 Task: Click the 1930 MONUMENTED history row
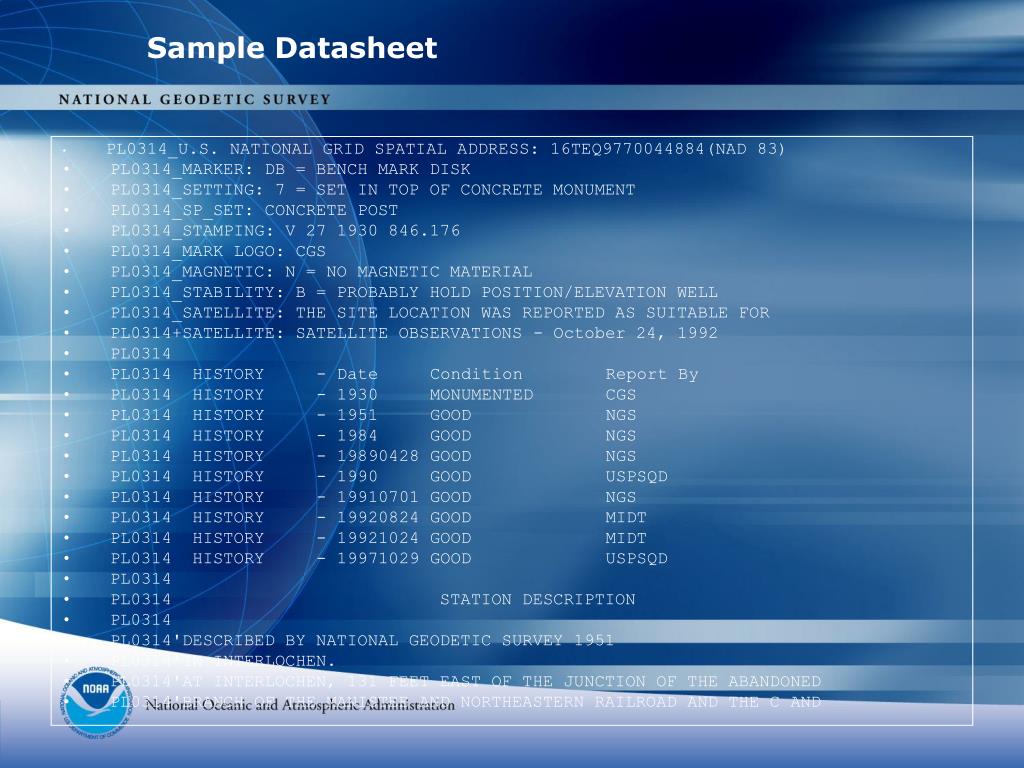[374, 394]
